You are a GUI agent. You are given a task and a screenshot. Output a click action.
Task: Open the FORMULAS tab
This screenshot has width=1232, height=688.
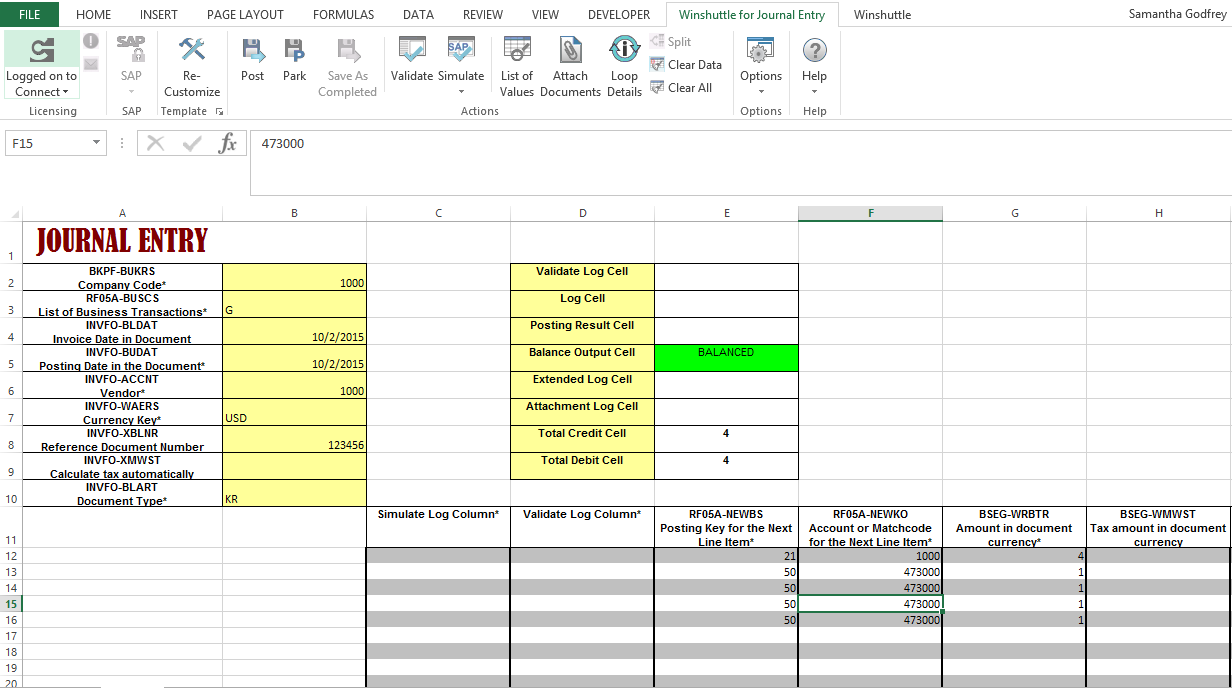click(343, 14)
